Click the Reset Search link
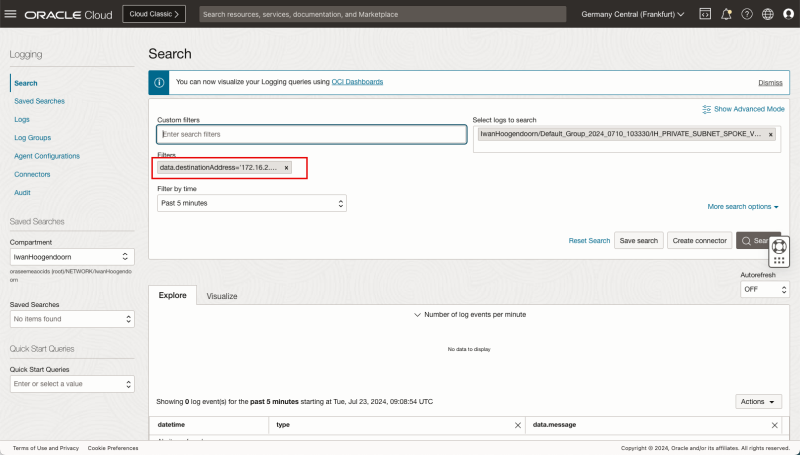Viewport: 800px width, 455px height. coord(589,241)
